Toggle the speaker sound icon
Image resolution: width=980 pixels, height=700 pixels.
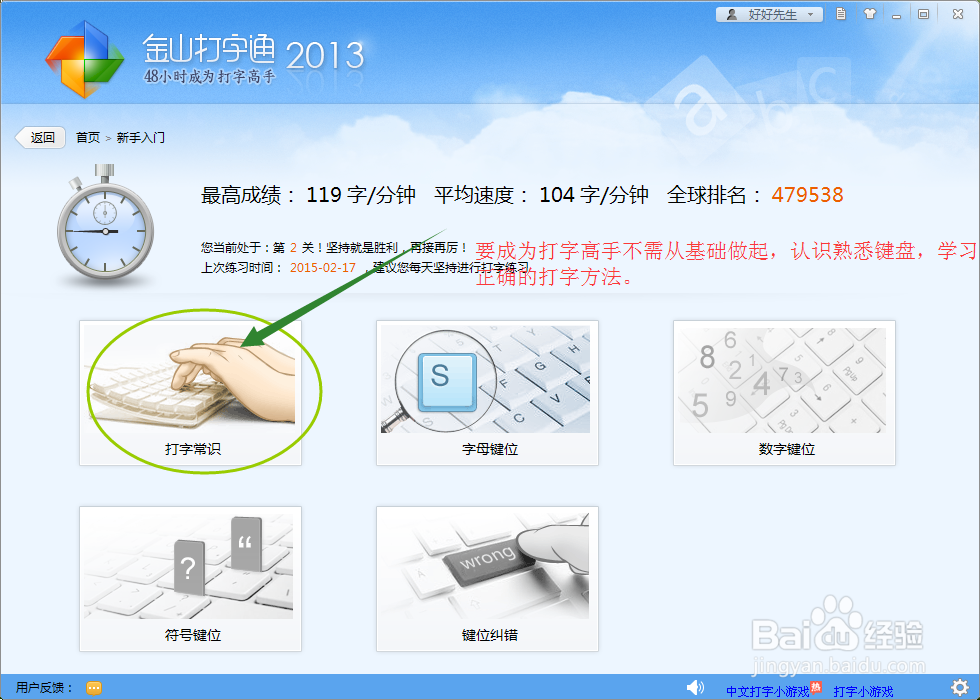[x=695, y=688]
